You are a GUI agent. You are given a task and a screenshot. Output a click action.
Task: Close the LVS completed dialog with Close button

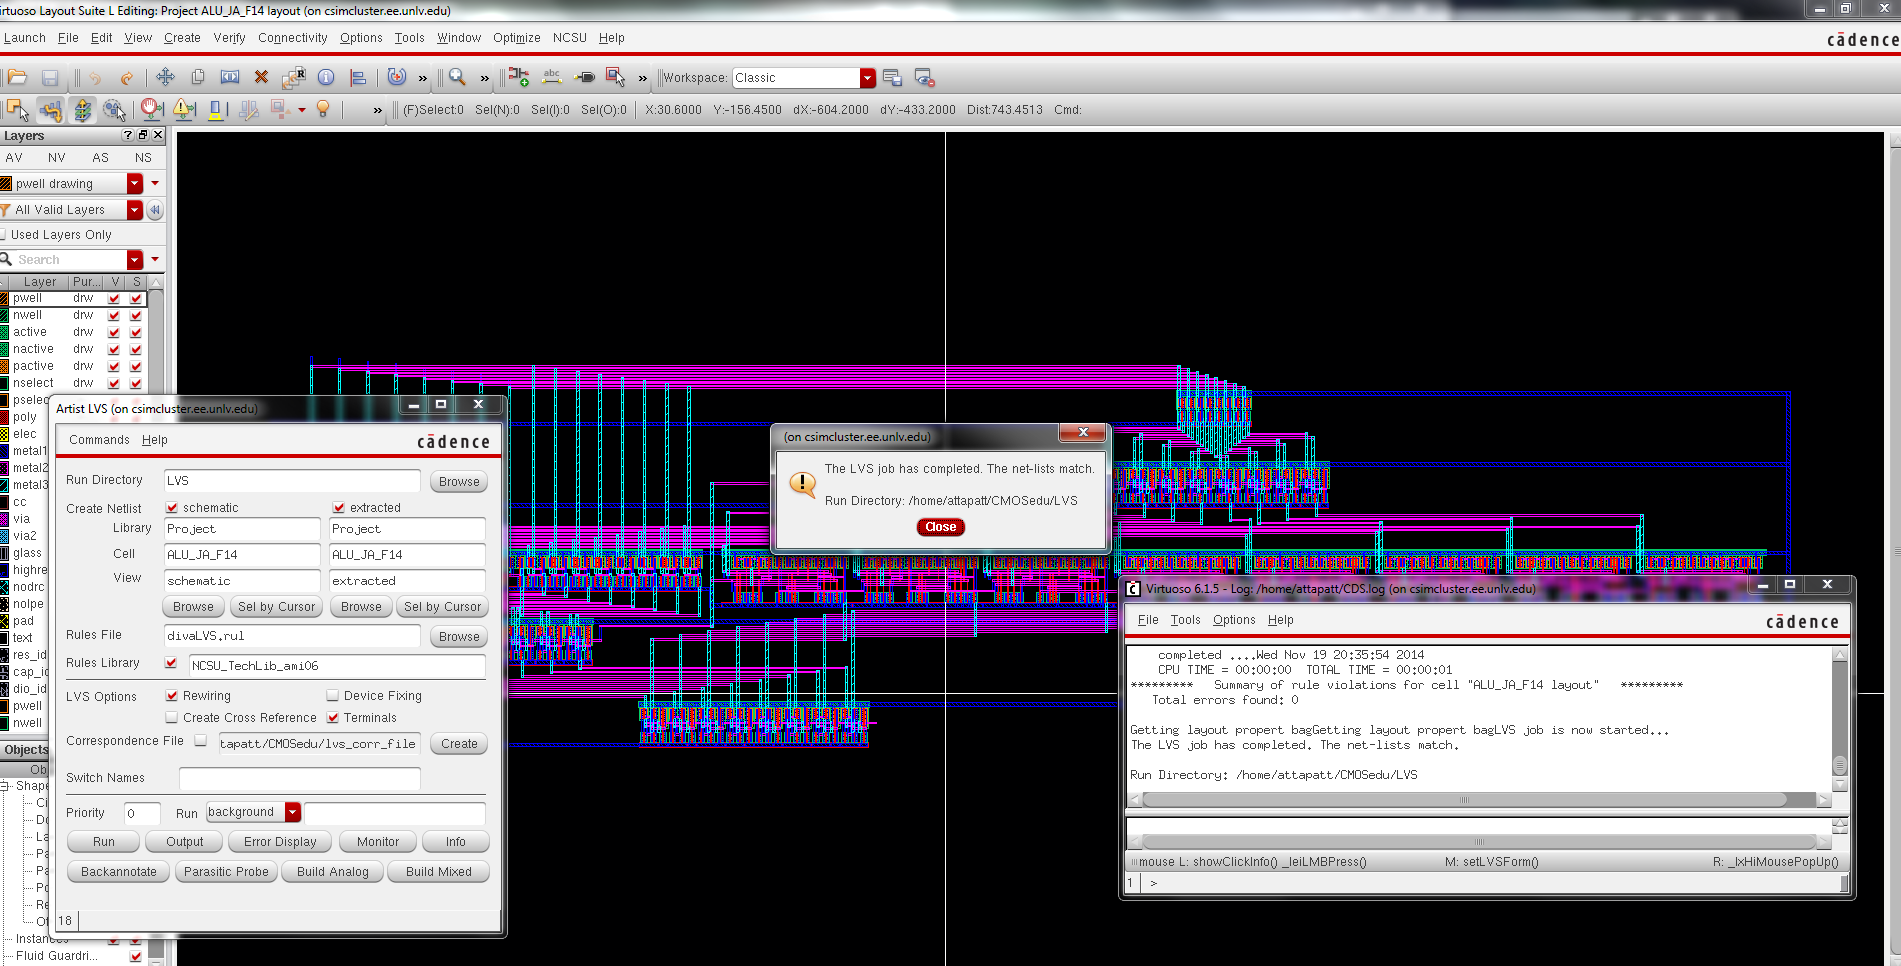pos(940,527)
